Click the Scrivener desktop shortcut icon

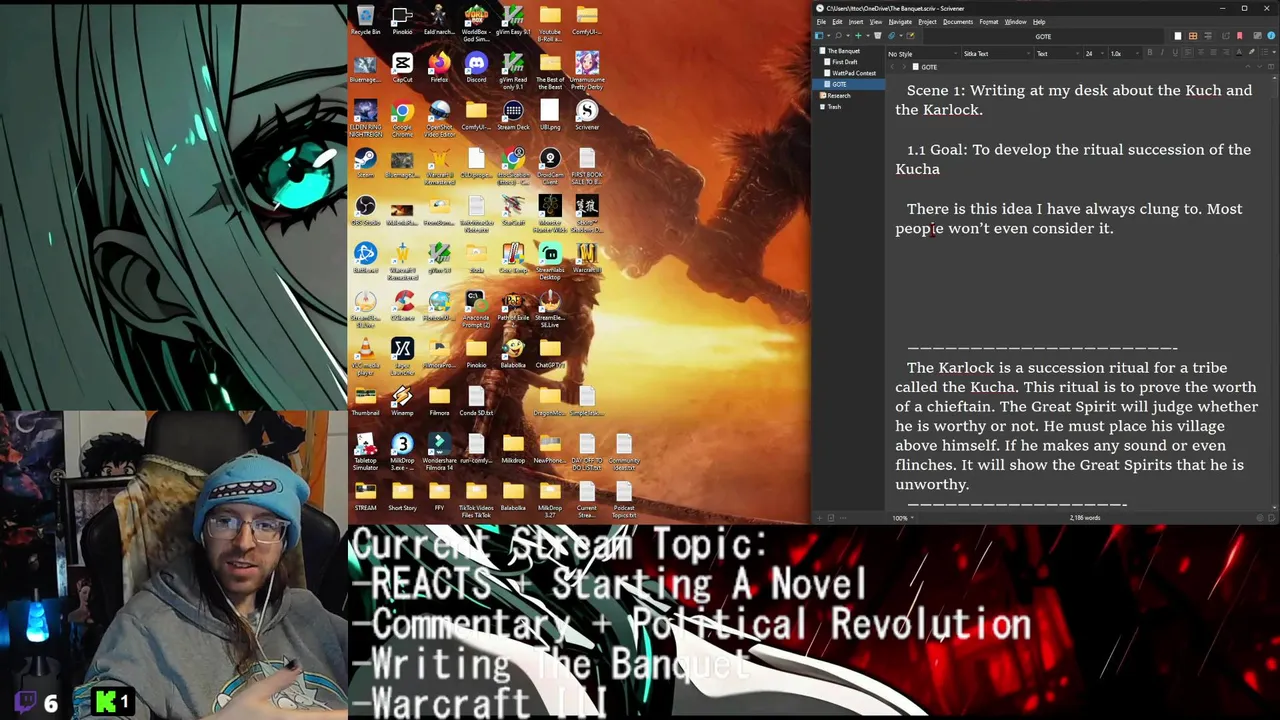pyautogui.click(x=587, y=116)
